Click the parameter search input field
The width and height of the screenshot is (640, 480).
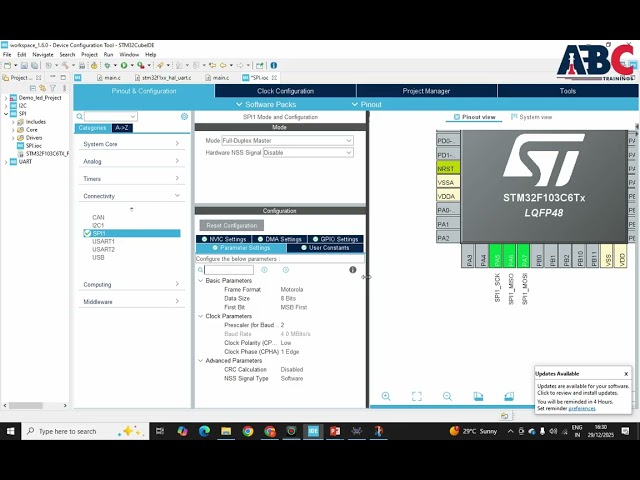229,270
